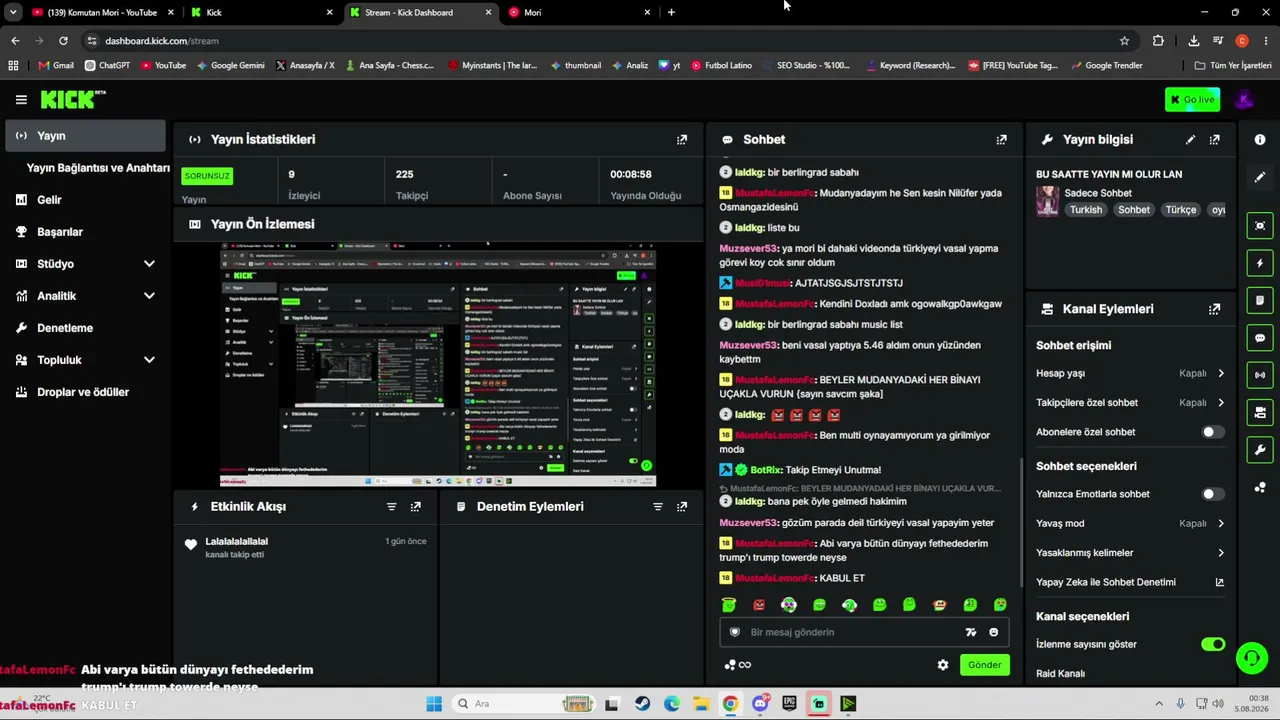
Task: Open the green headset support bubble
Action: click(x=1252, y=658)
